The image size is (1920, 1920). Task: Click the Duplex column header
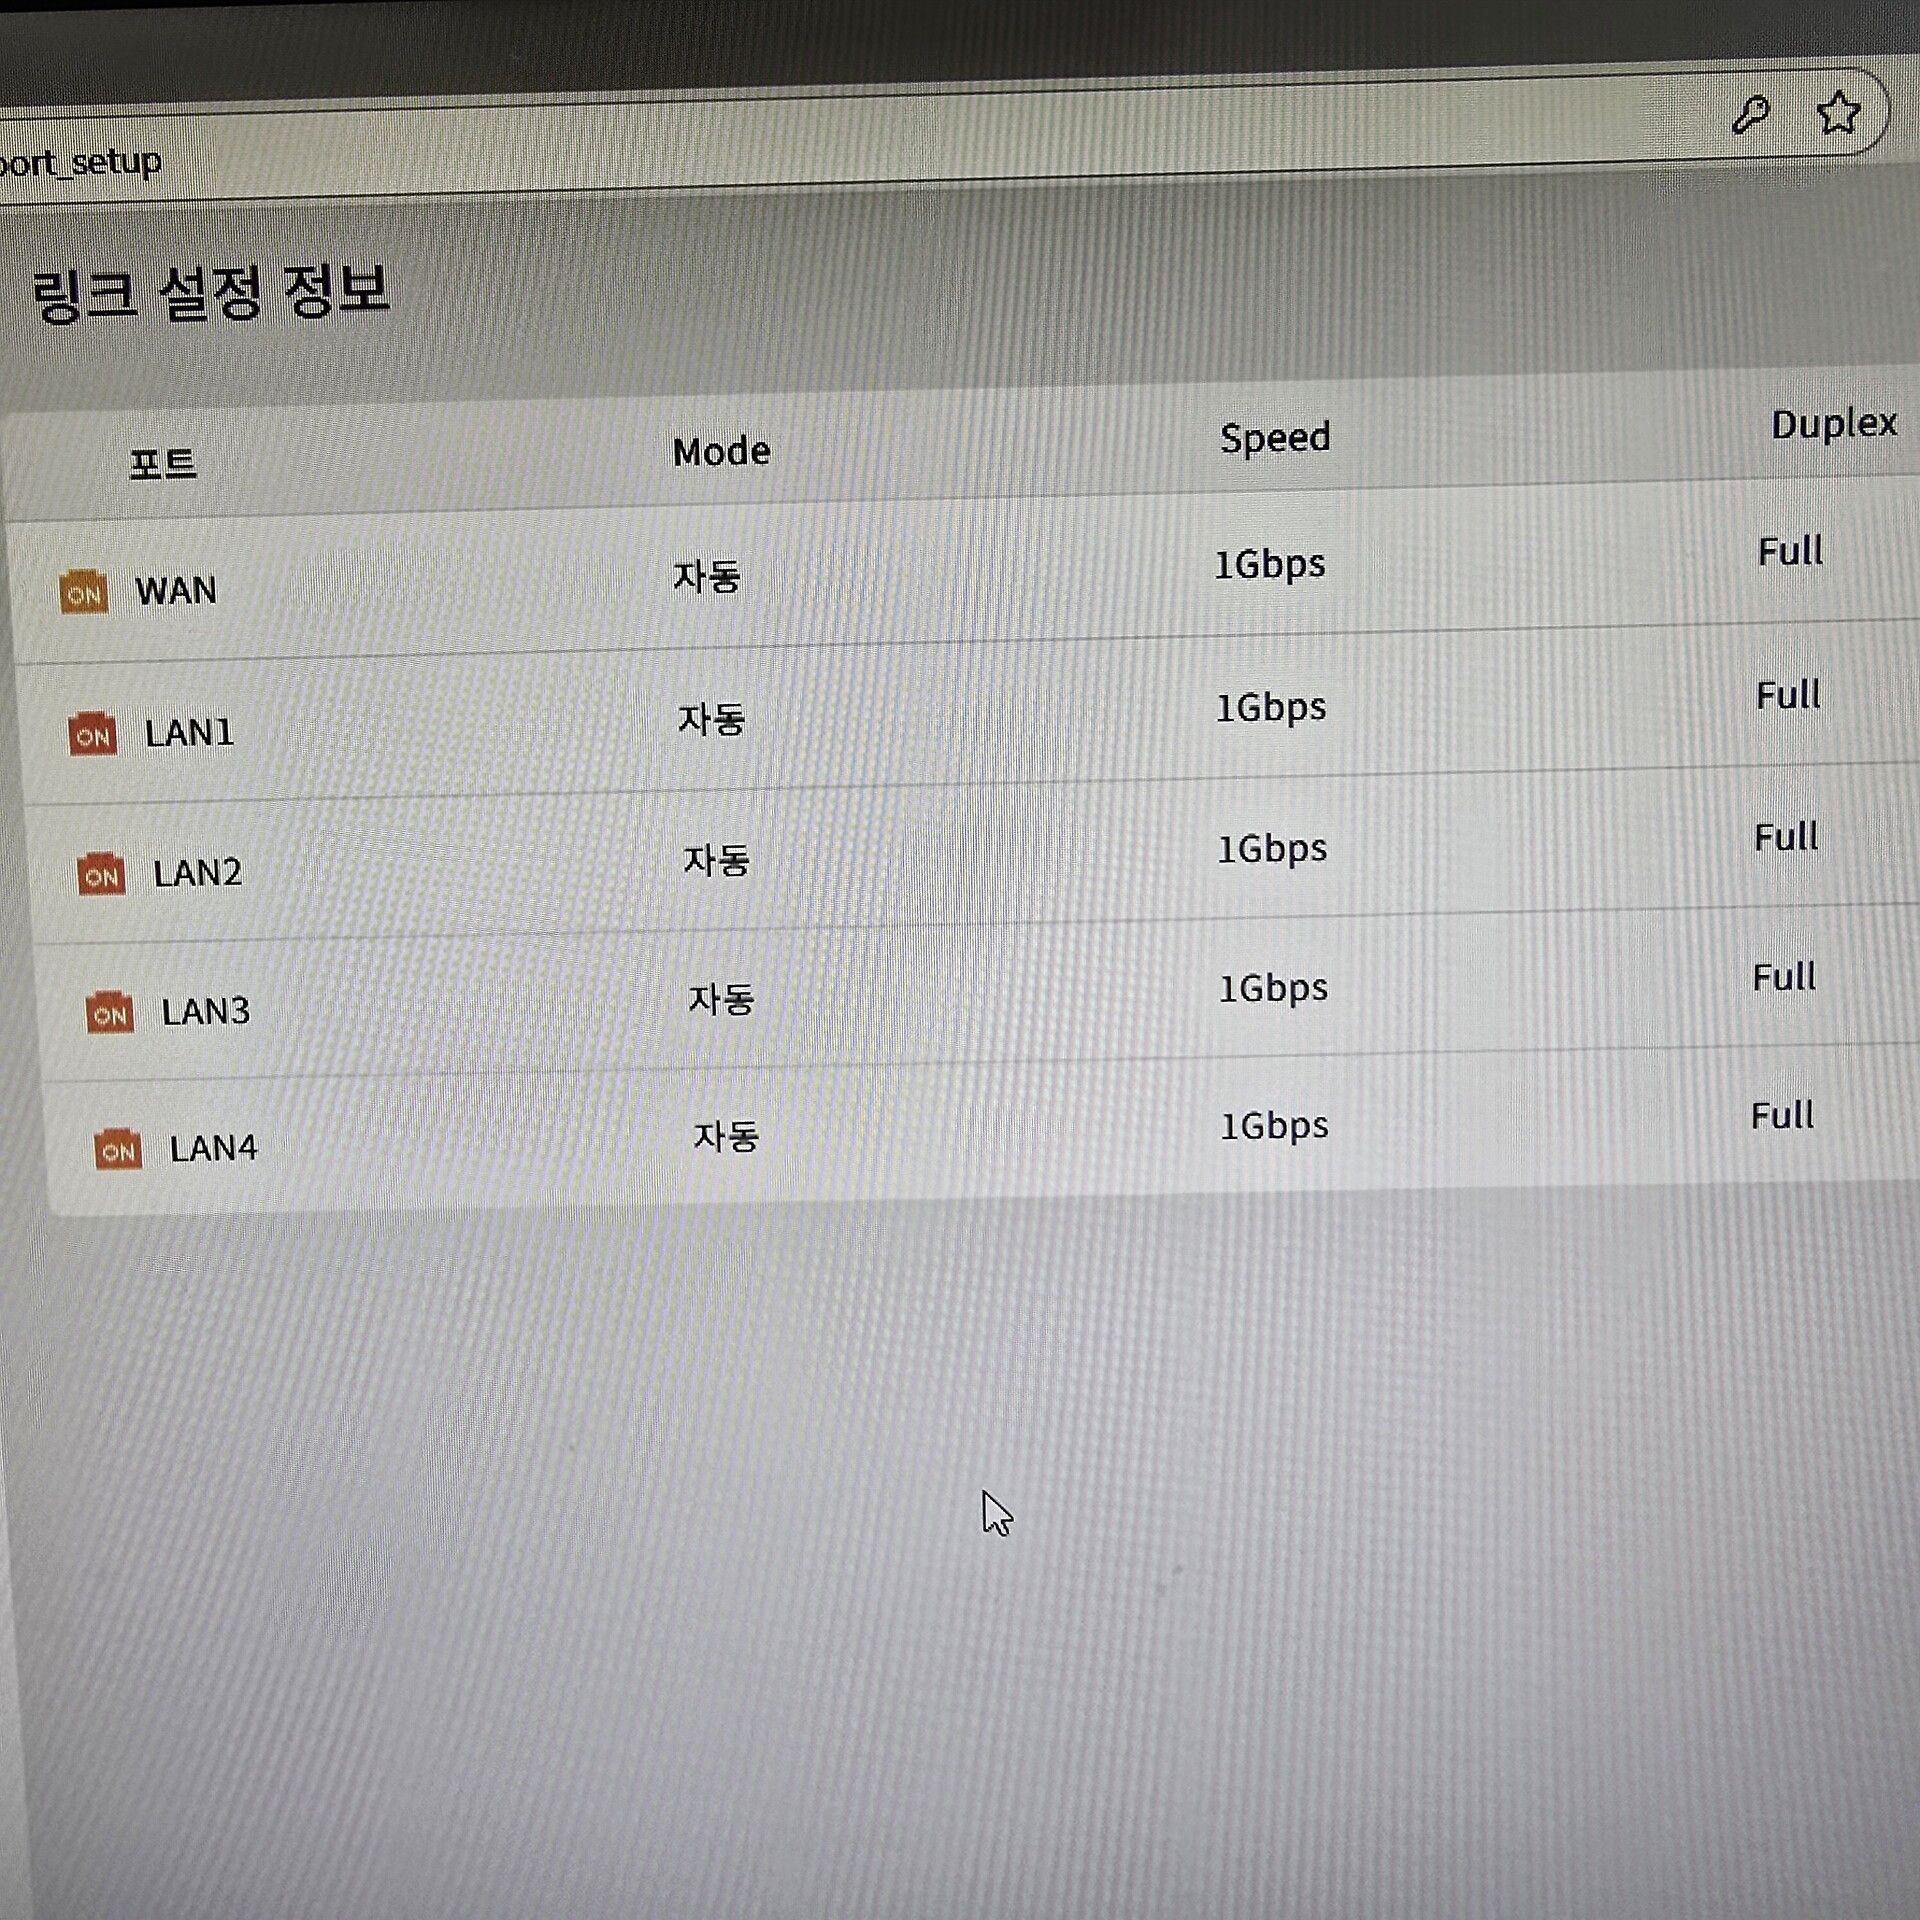click(1833, 424)
